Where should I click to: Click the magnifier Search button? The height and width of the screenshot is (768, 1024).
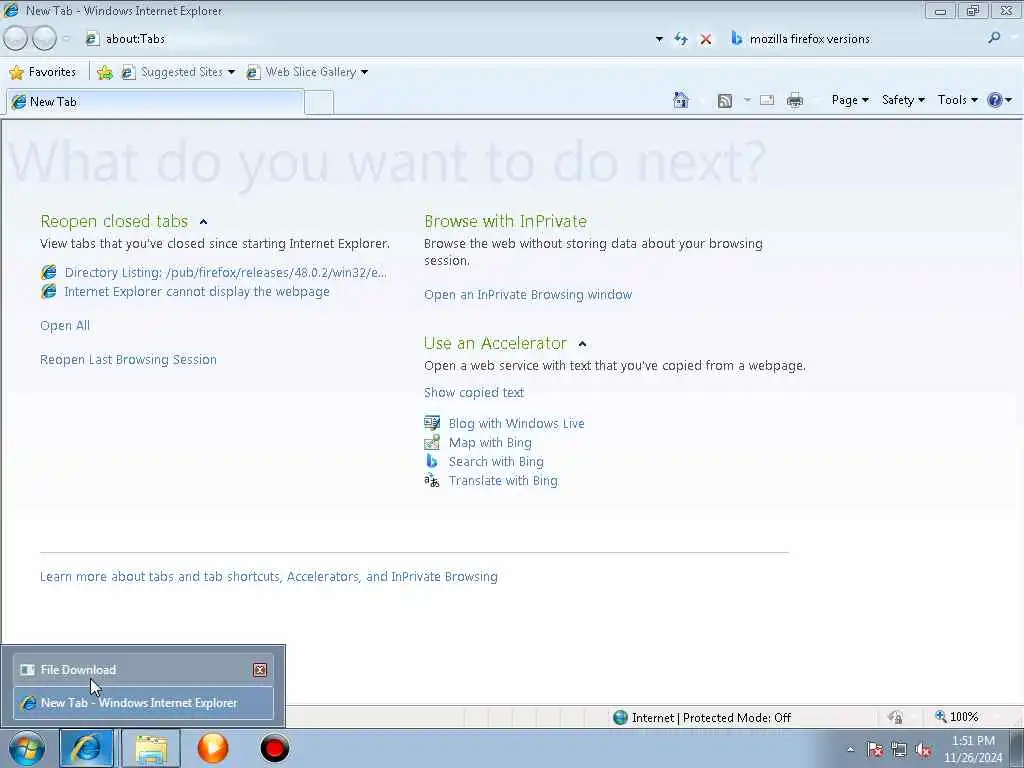click(995, 39)
